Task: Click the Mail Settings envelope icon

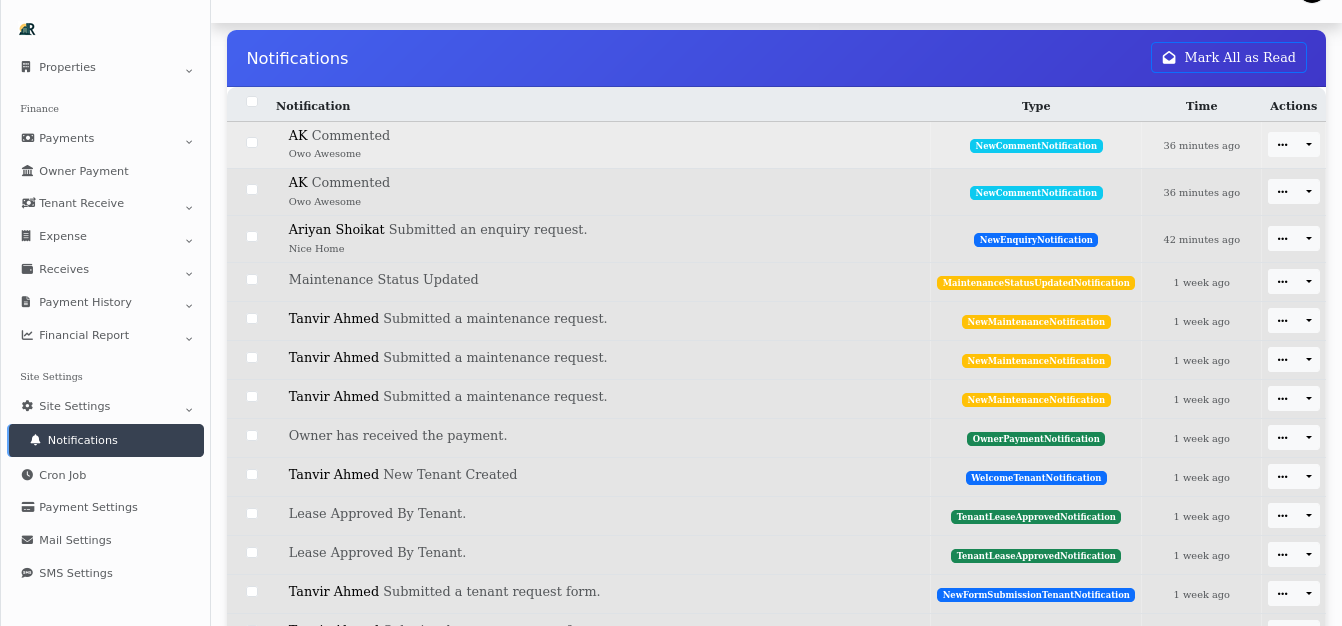Action: click(x=27, y=540)
